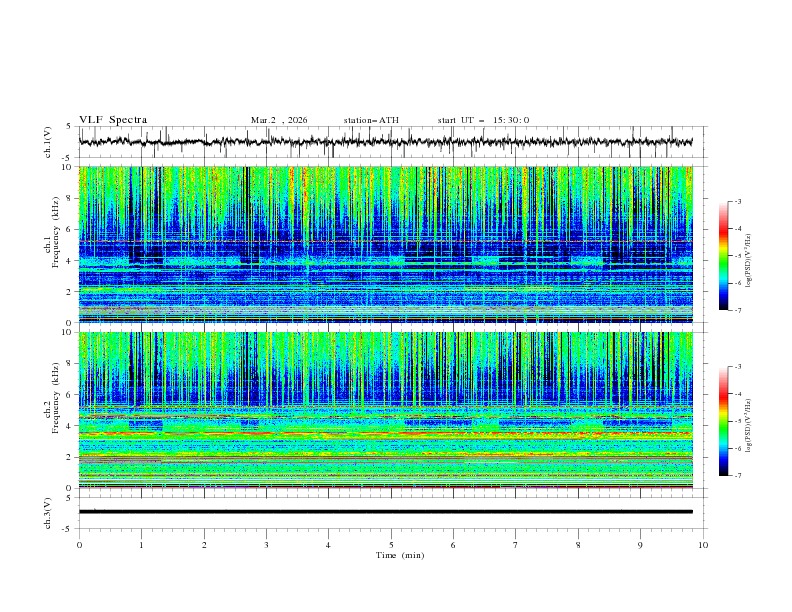Click time axis tick label 3
This screenshot has width=792, height=612.
(266, 545)
